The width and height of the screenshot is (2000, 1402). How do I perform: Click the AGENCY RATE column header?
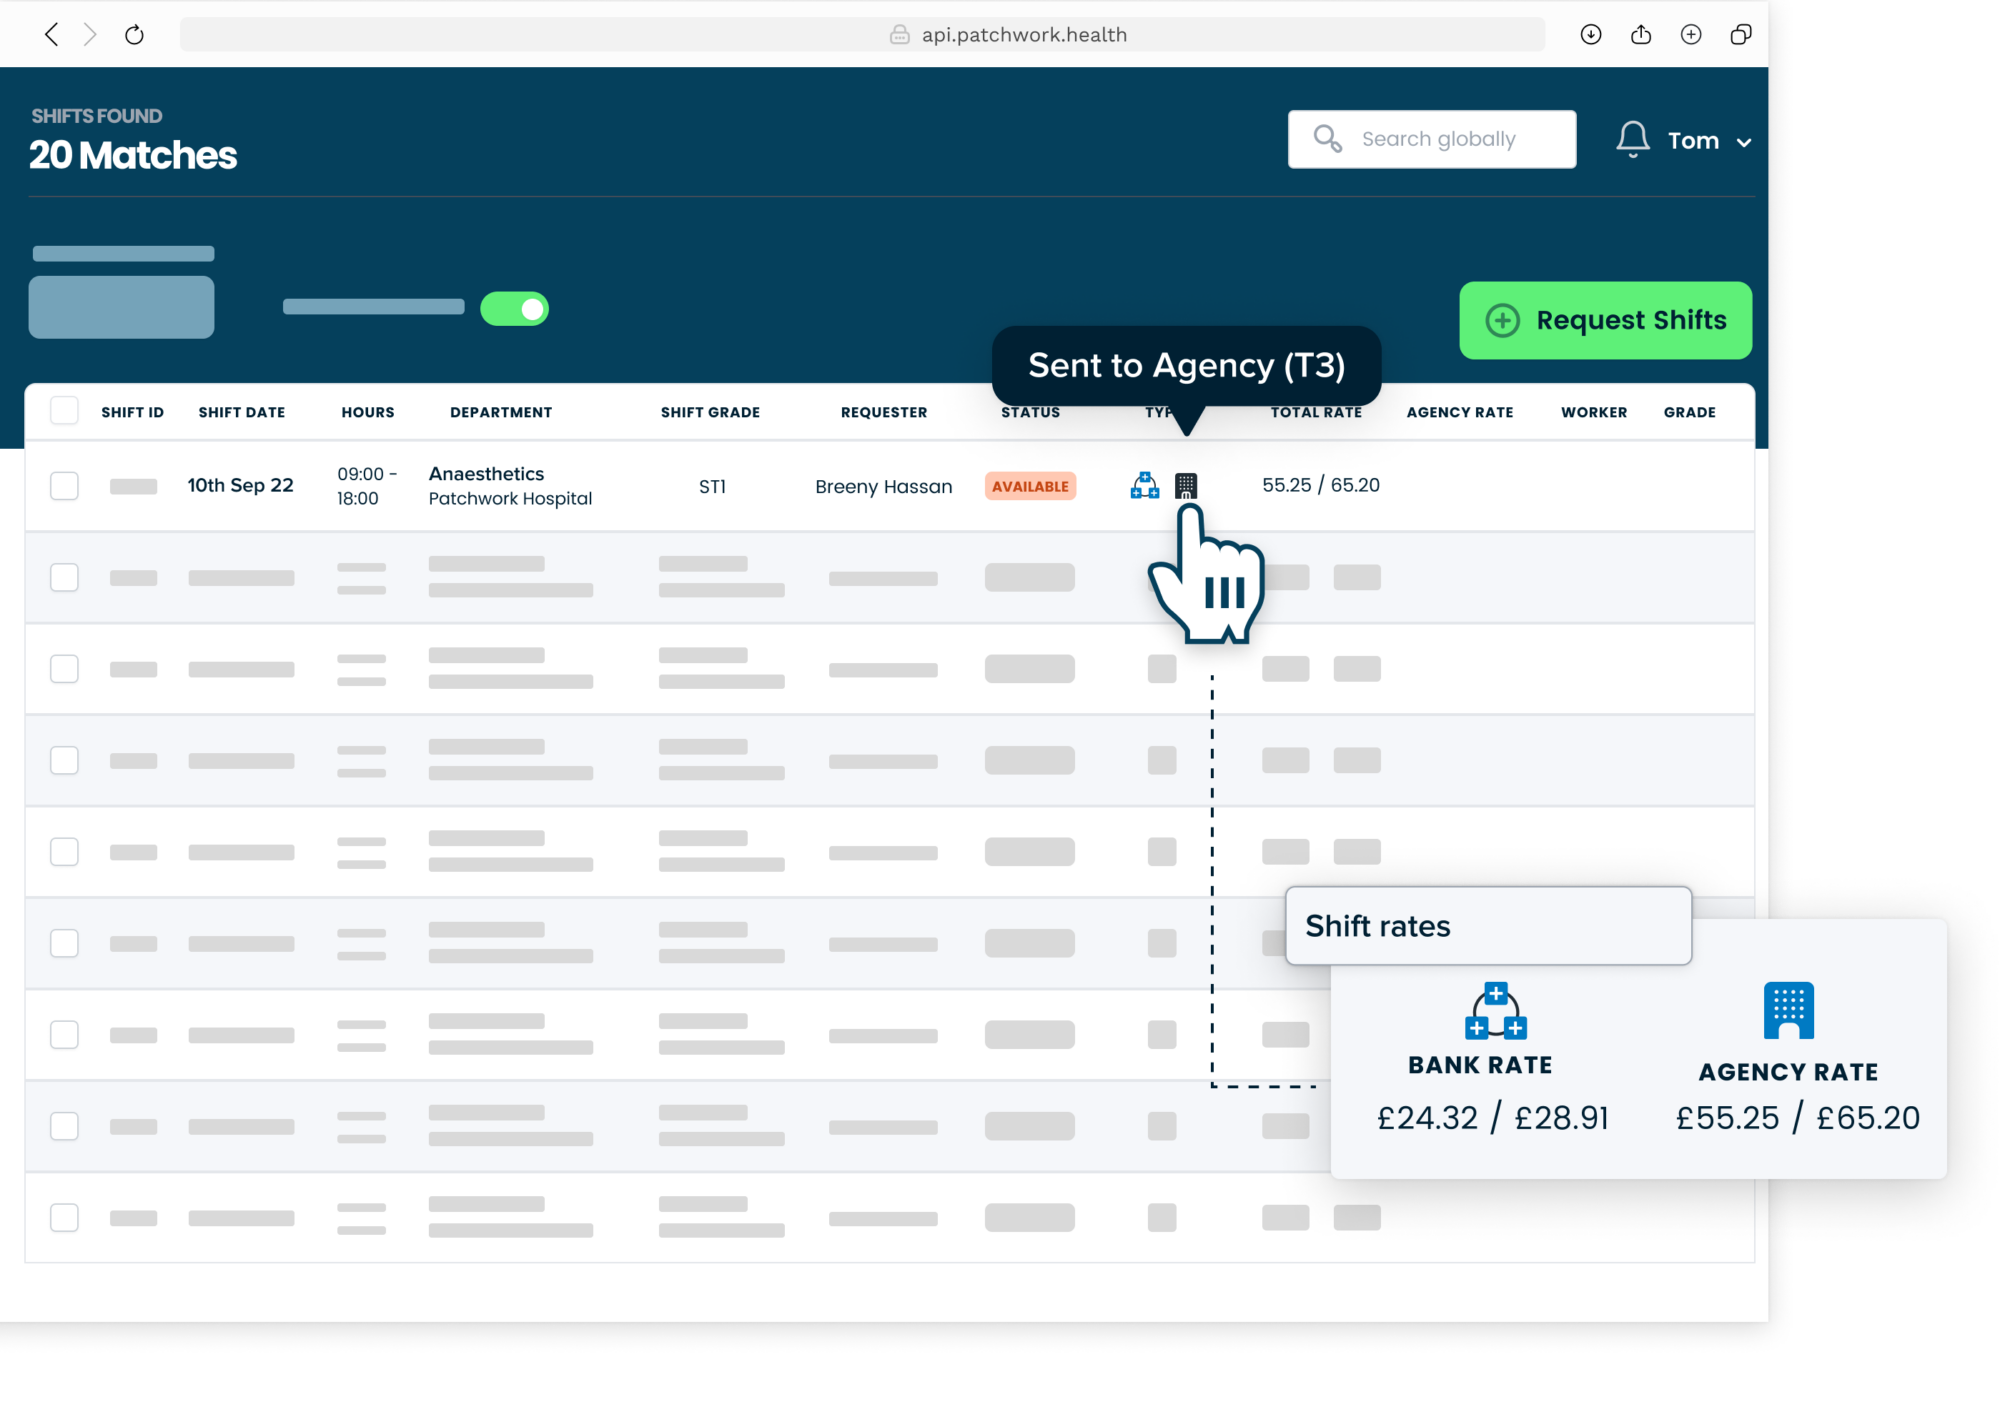(x=1460, y=412)
